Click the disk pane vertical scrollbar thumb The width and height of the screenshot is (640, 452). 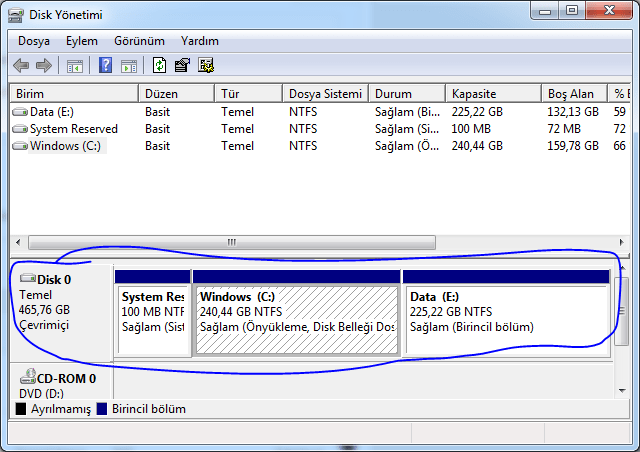[622, 311]
